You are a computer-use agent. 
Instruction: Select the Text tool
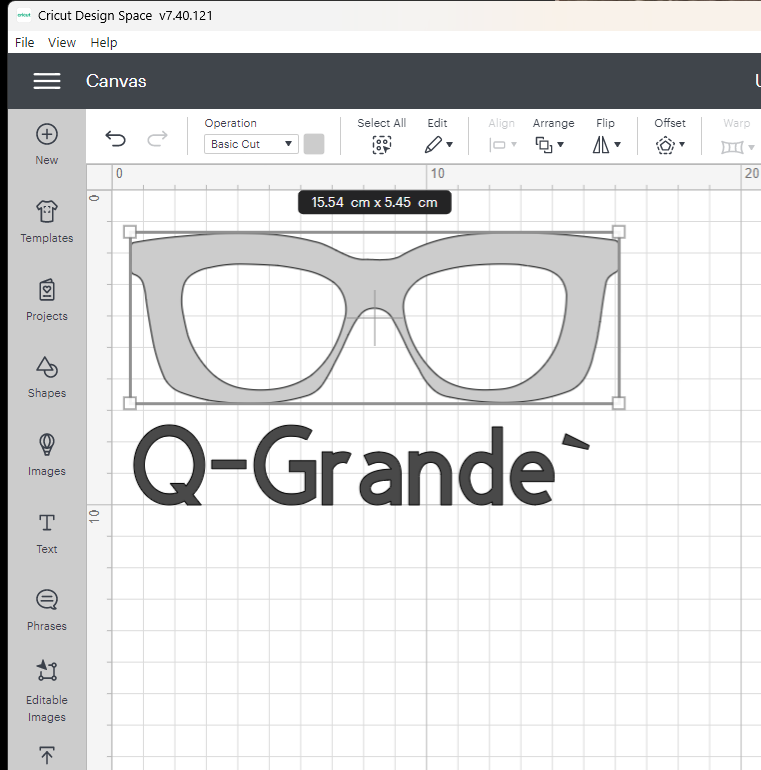[x=46, y=532]
